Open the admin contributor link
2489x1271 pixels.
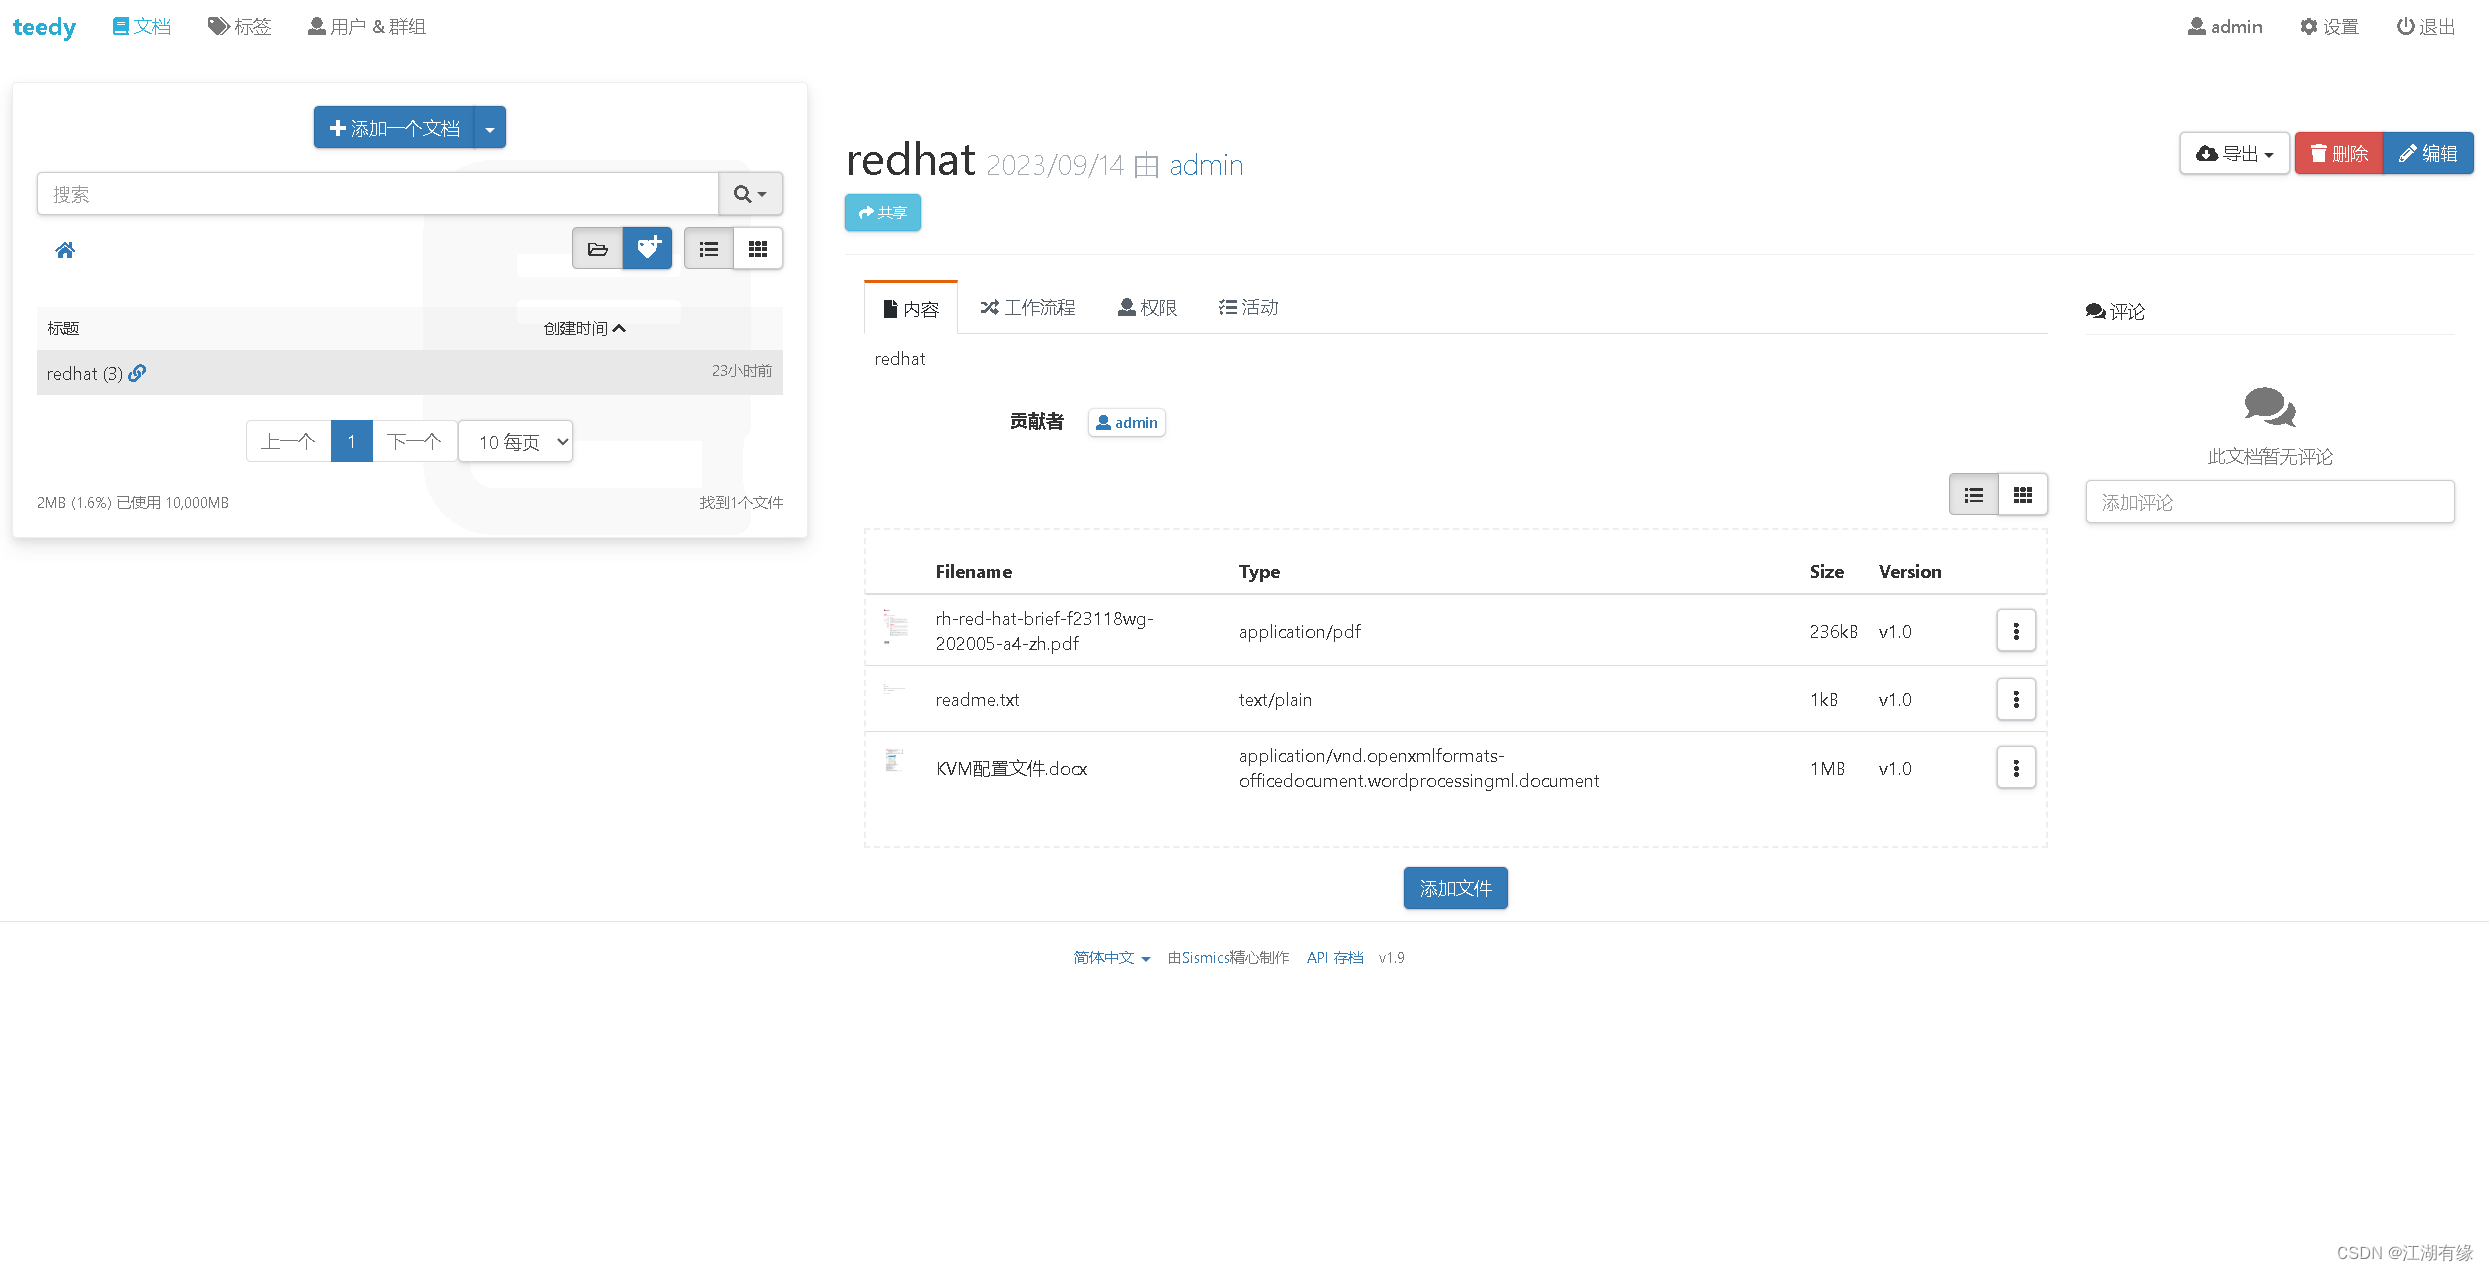click(1126, 422)
